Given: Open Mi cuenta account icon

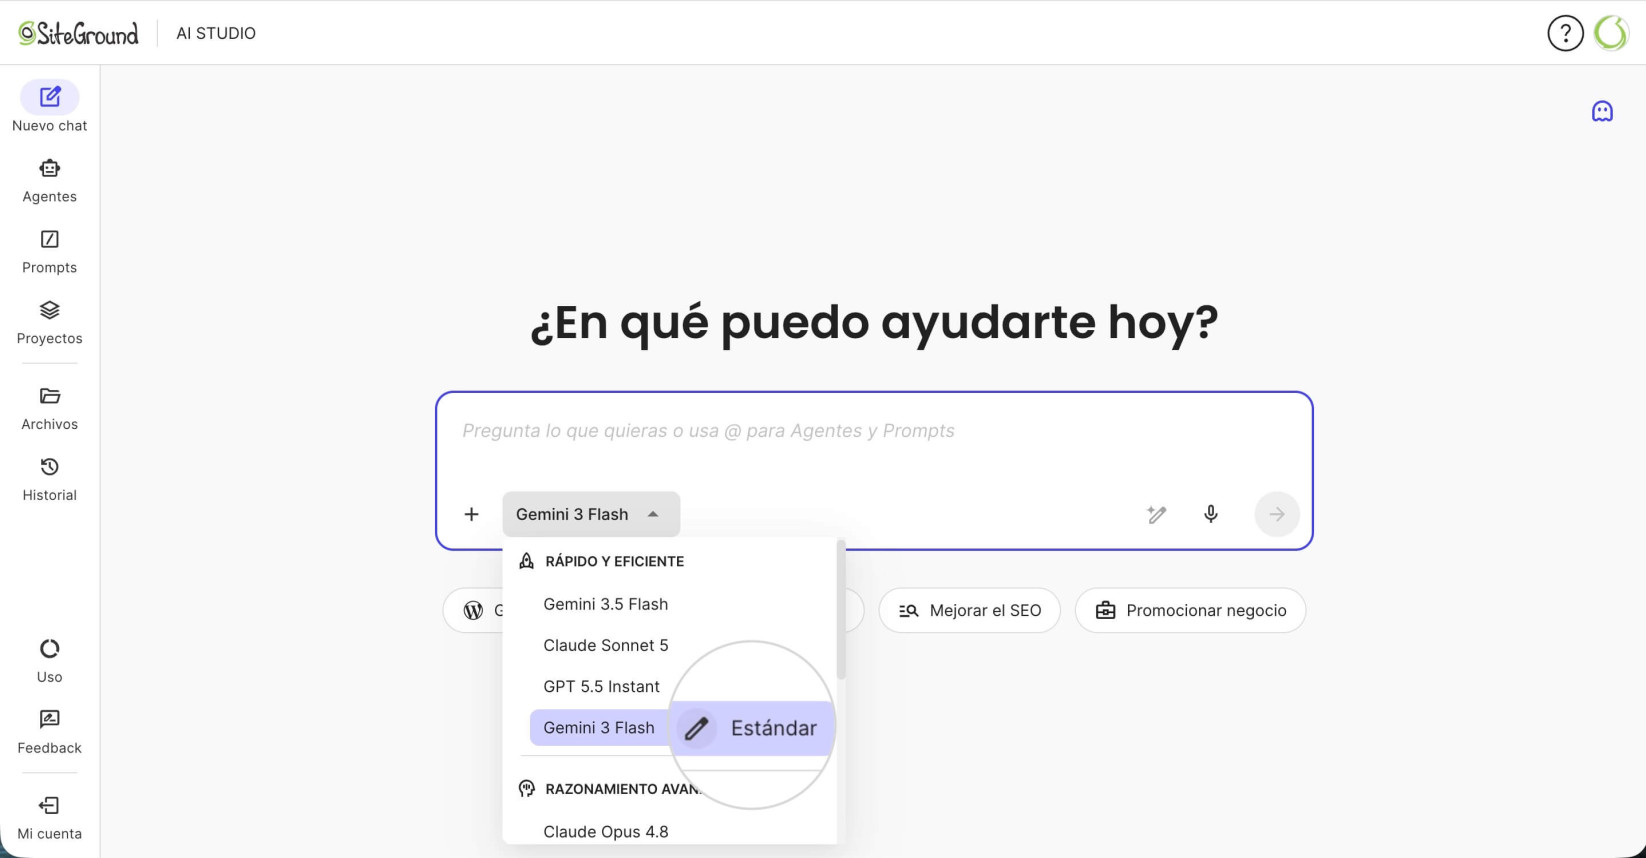Looking at the screenshot, I should point(50,806).
